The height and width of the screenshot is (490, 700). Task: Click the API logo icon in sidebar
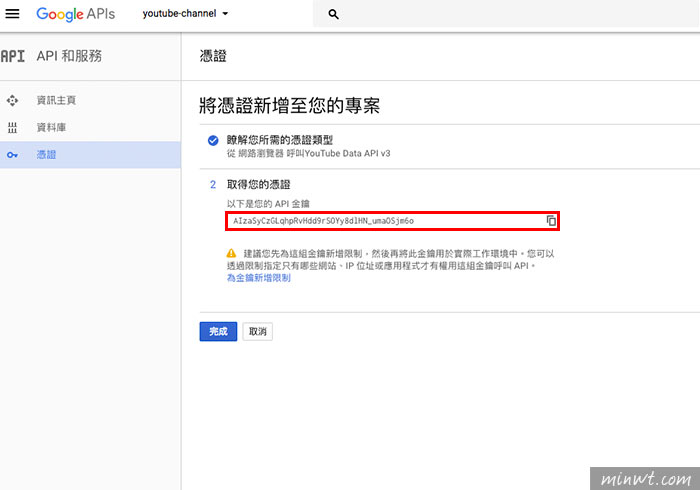(12, 56)
